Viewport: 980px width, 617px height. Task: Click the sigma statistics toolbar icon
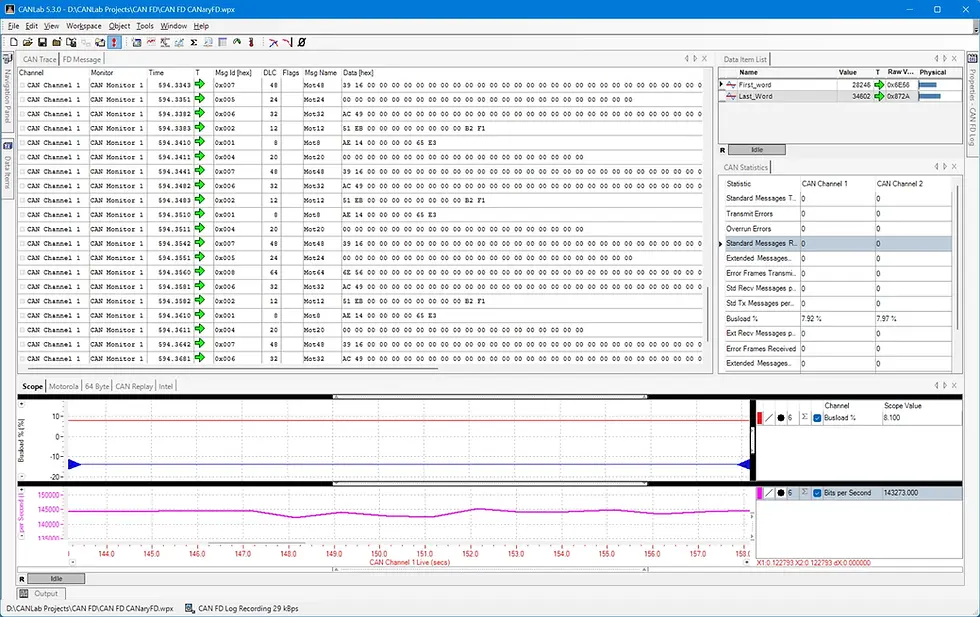click(194, 43)
